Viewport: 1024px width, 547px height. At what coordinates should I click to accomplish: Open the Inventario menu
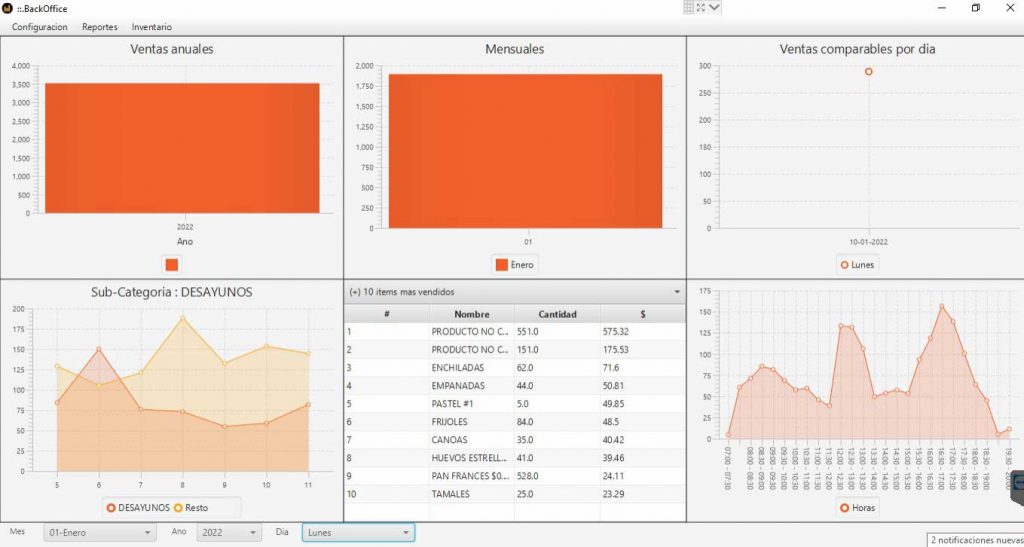151,27
